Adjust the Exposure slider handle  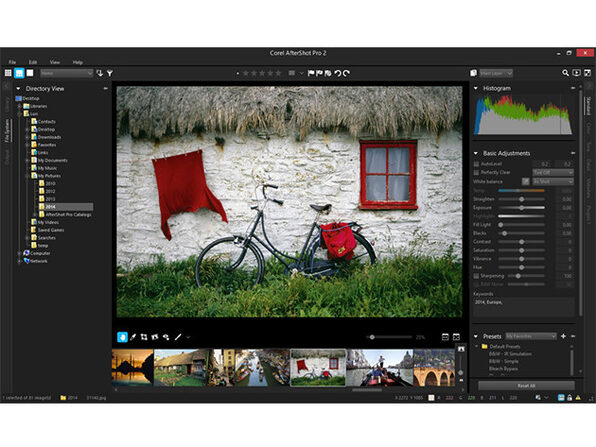point(522,208)
